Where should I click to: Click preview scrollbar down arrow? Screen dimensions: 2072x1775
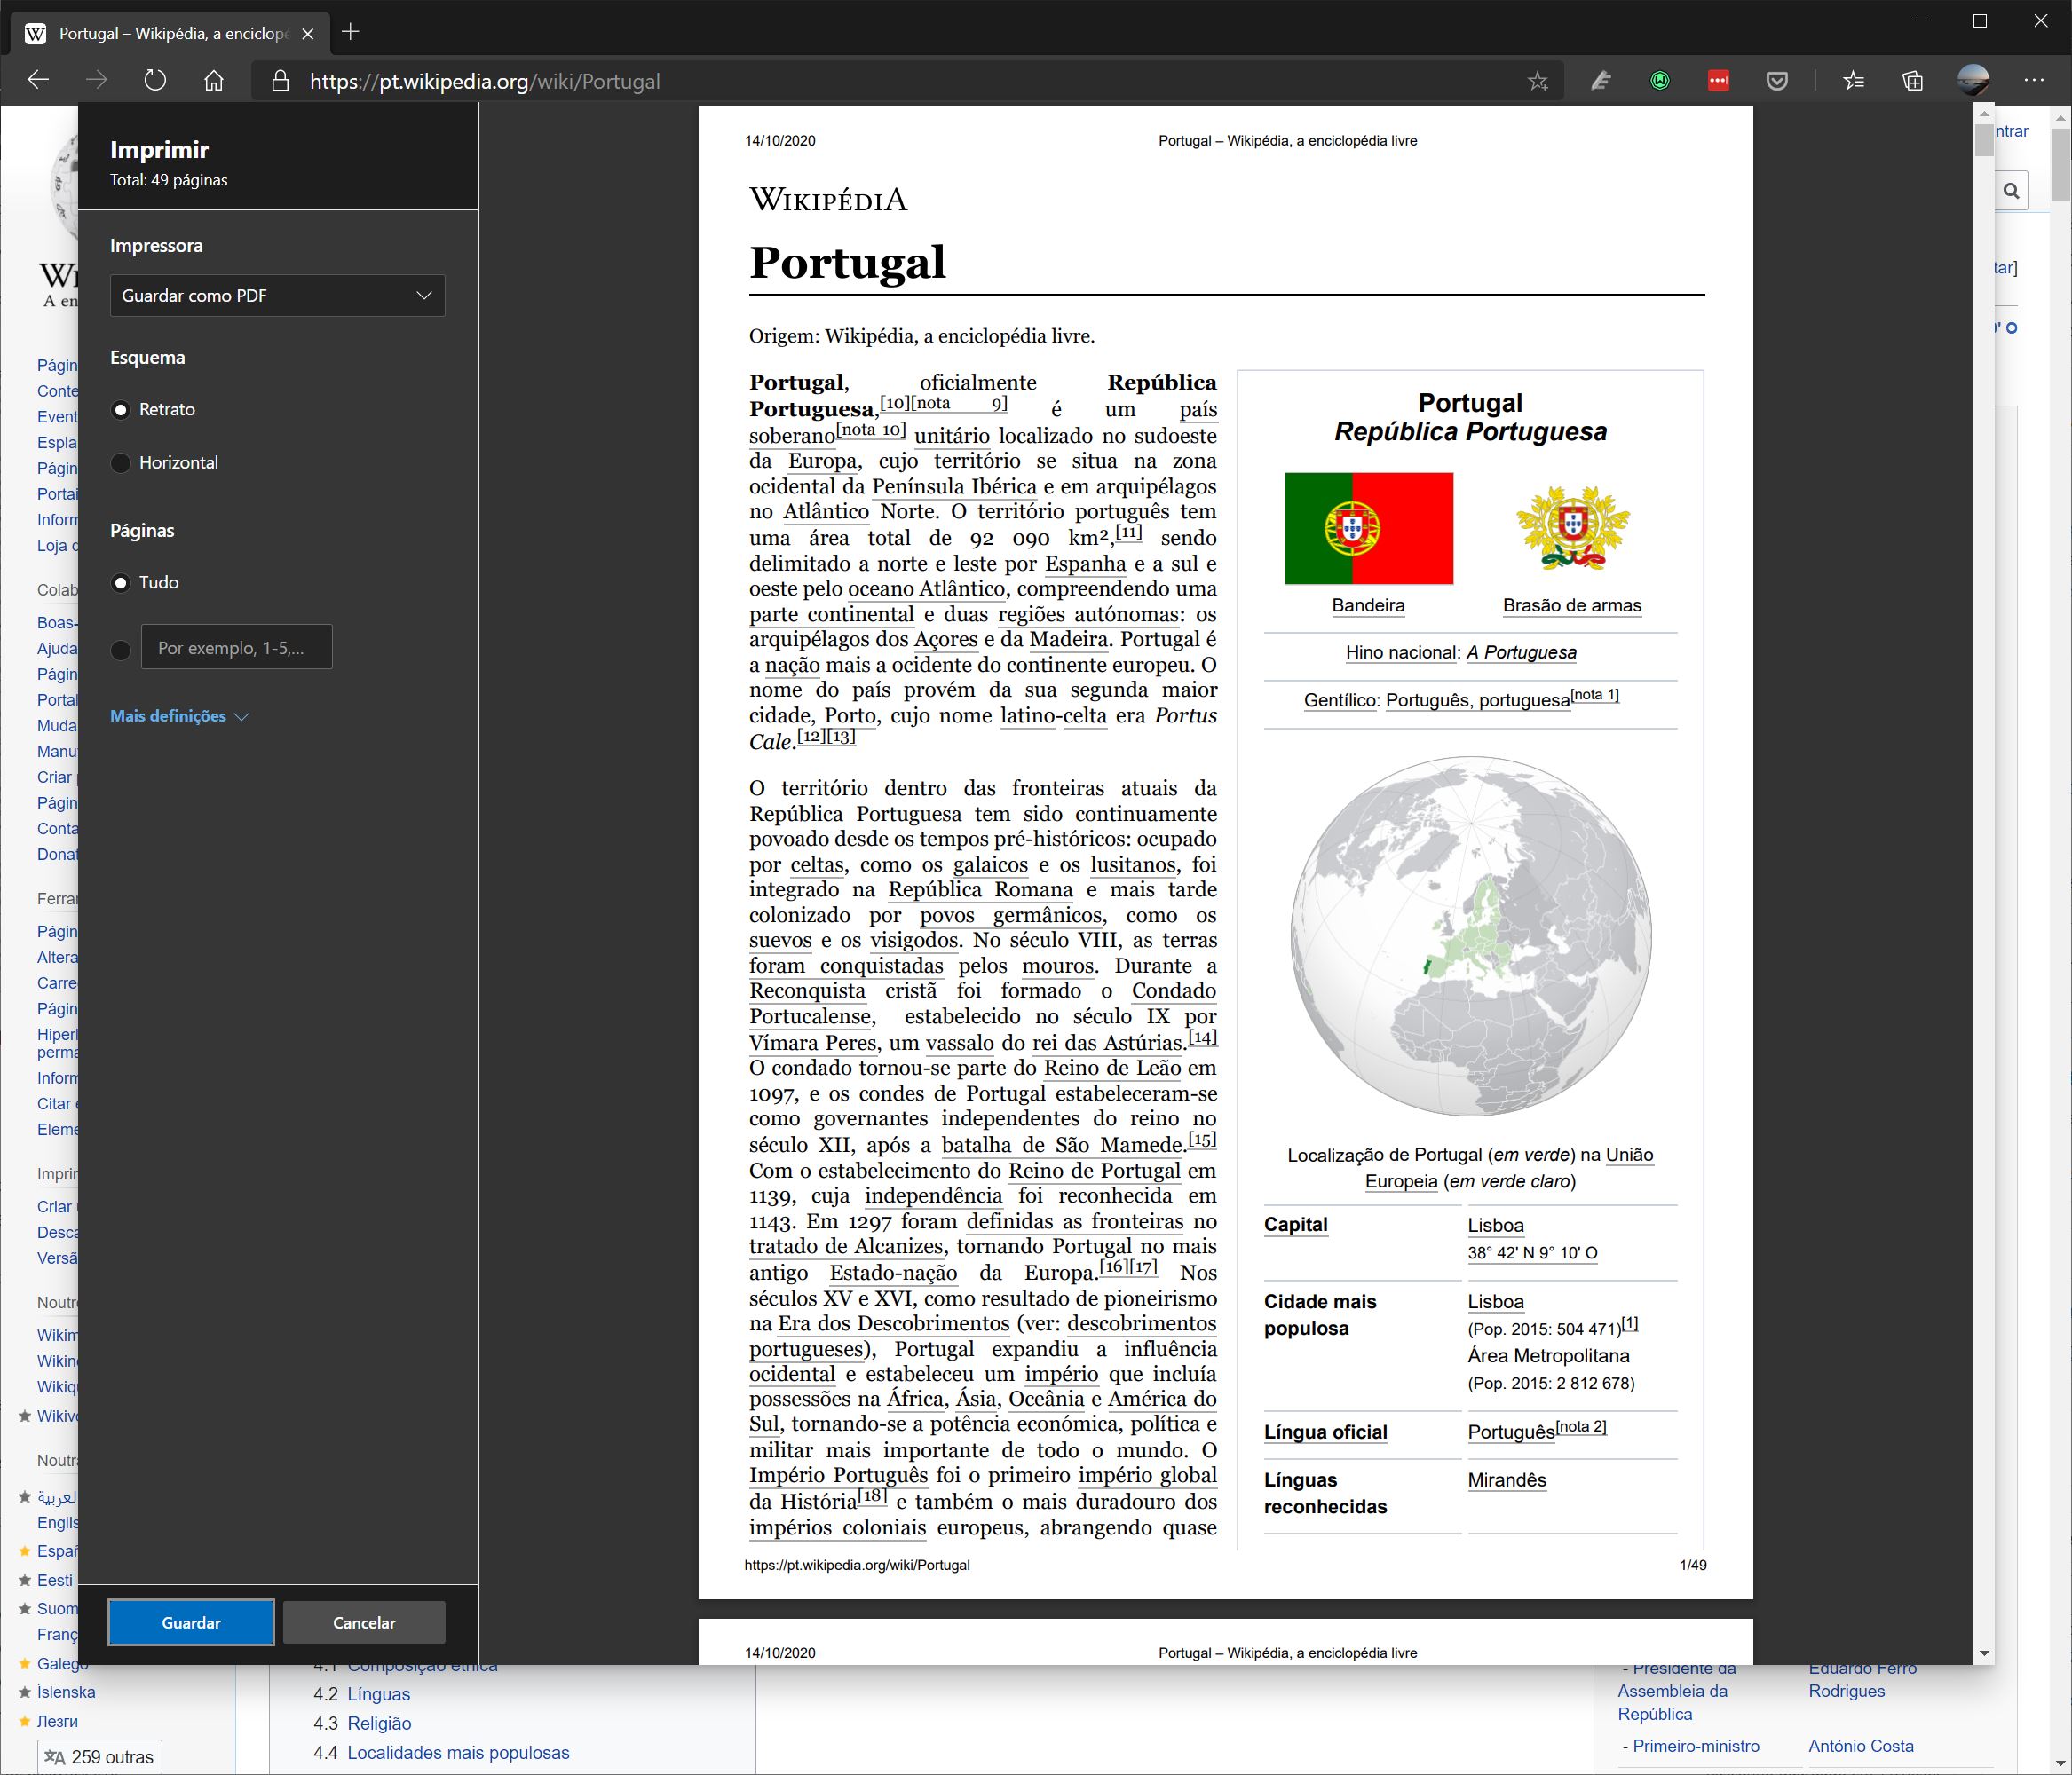[1984, 1653]
